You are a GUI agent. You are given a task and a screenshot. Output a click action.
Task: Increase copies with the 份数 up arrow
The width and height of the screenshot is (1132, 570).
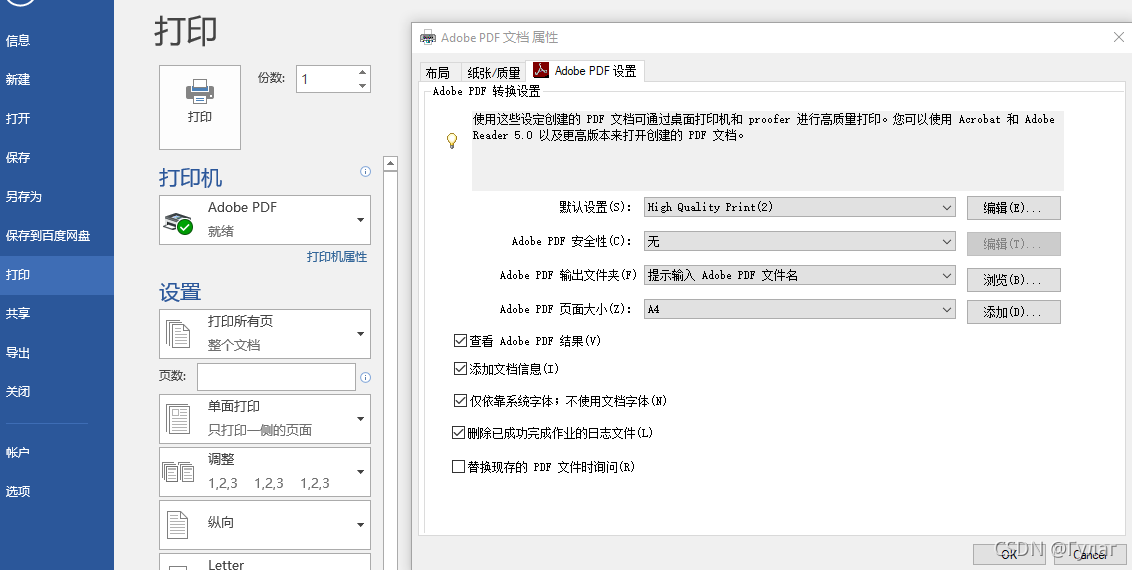[x=362, y=71]
